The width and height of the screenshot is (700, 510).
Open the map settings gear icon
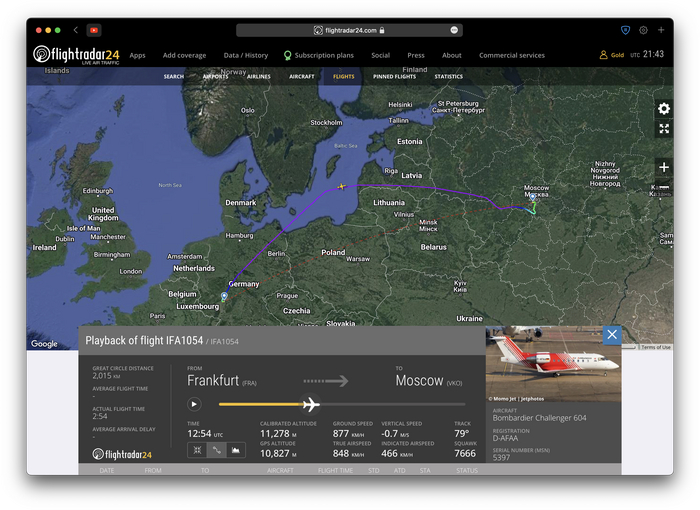pyautogui.click(x=664, y=109)
